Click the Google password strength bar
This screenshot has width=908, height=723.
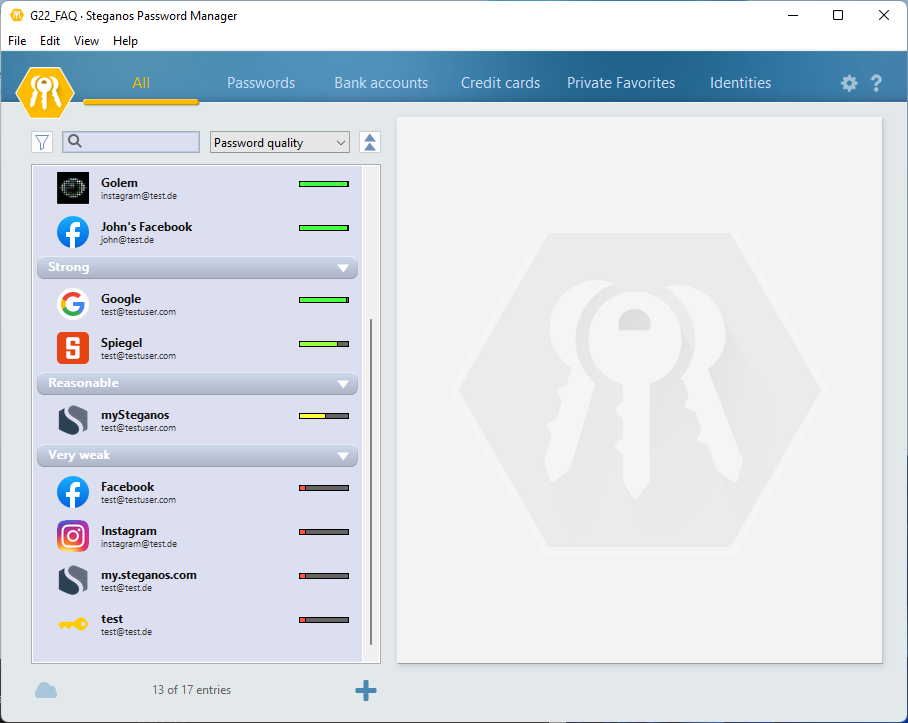coord(323,300)
